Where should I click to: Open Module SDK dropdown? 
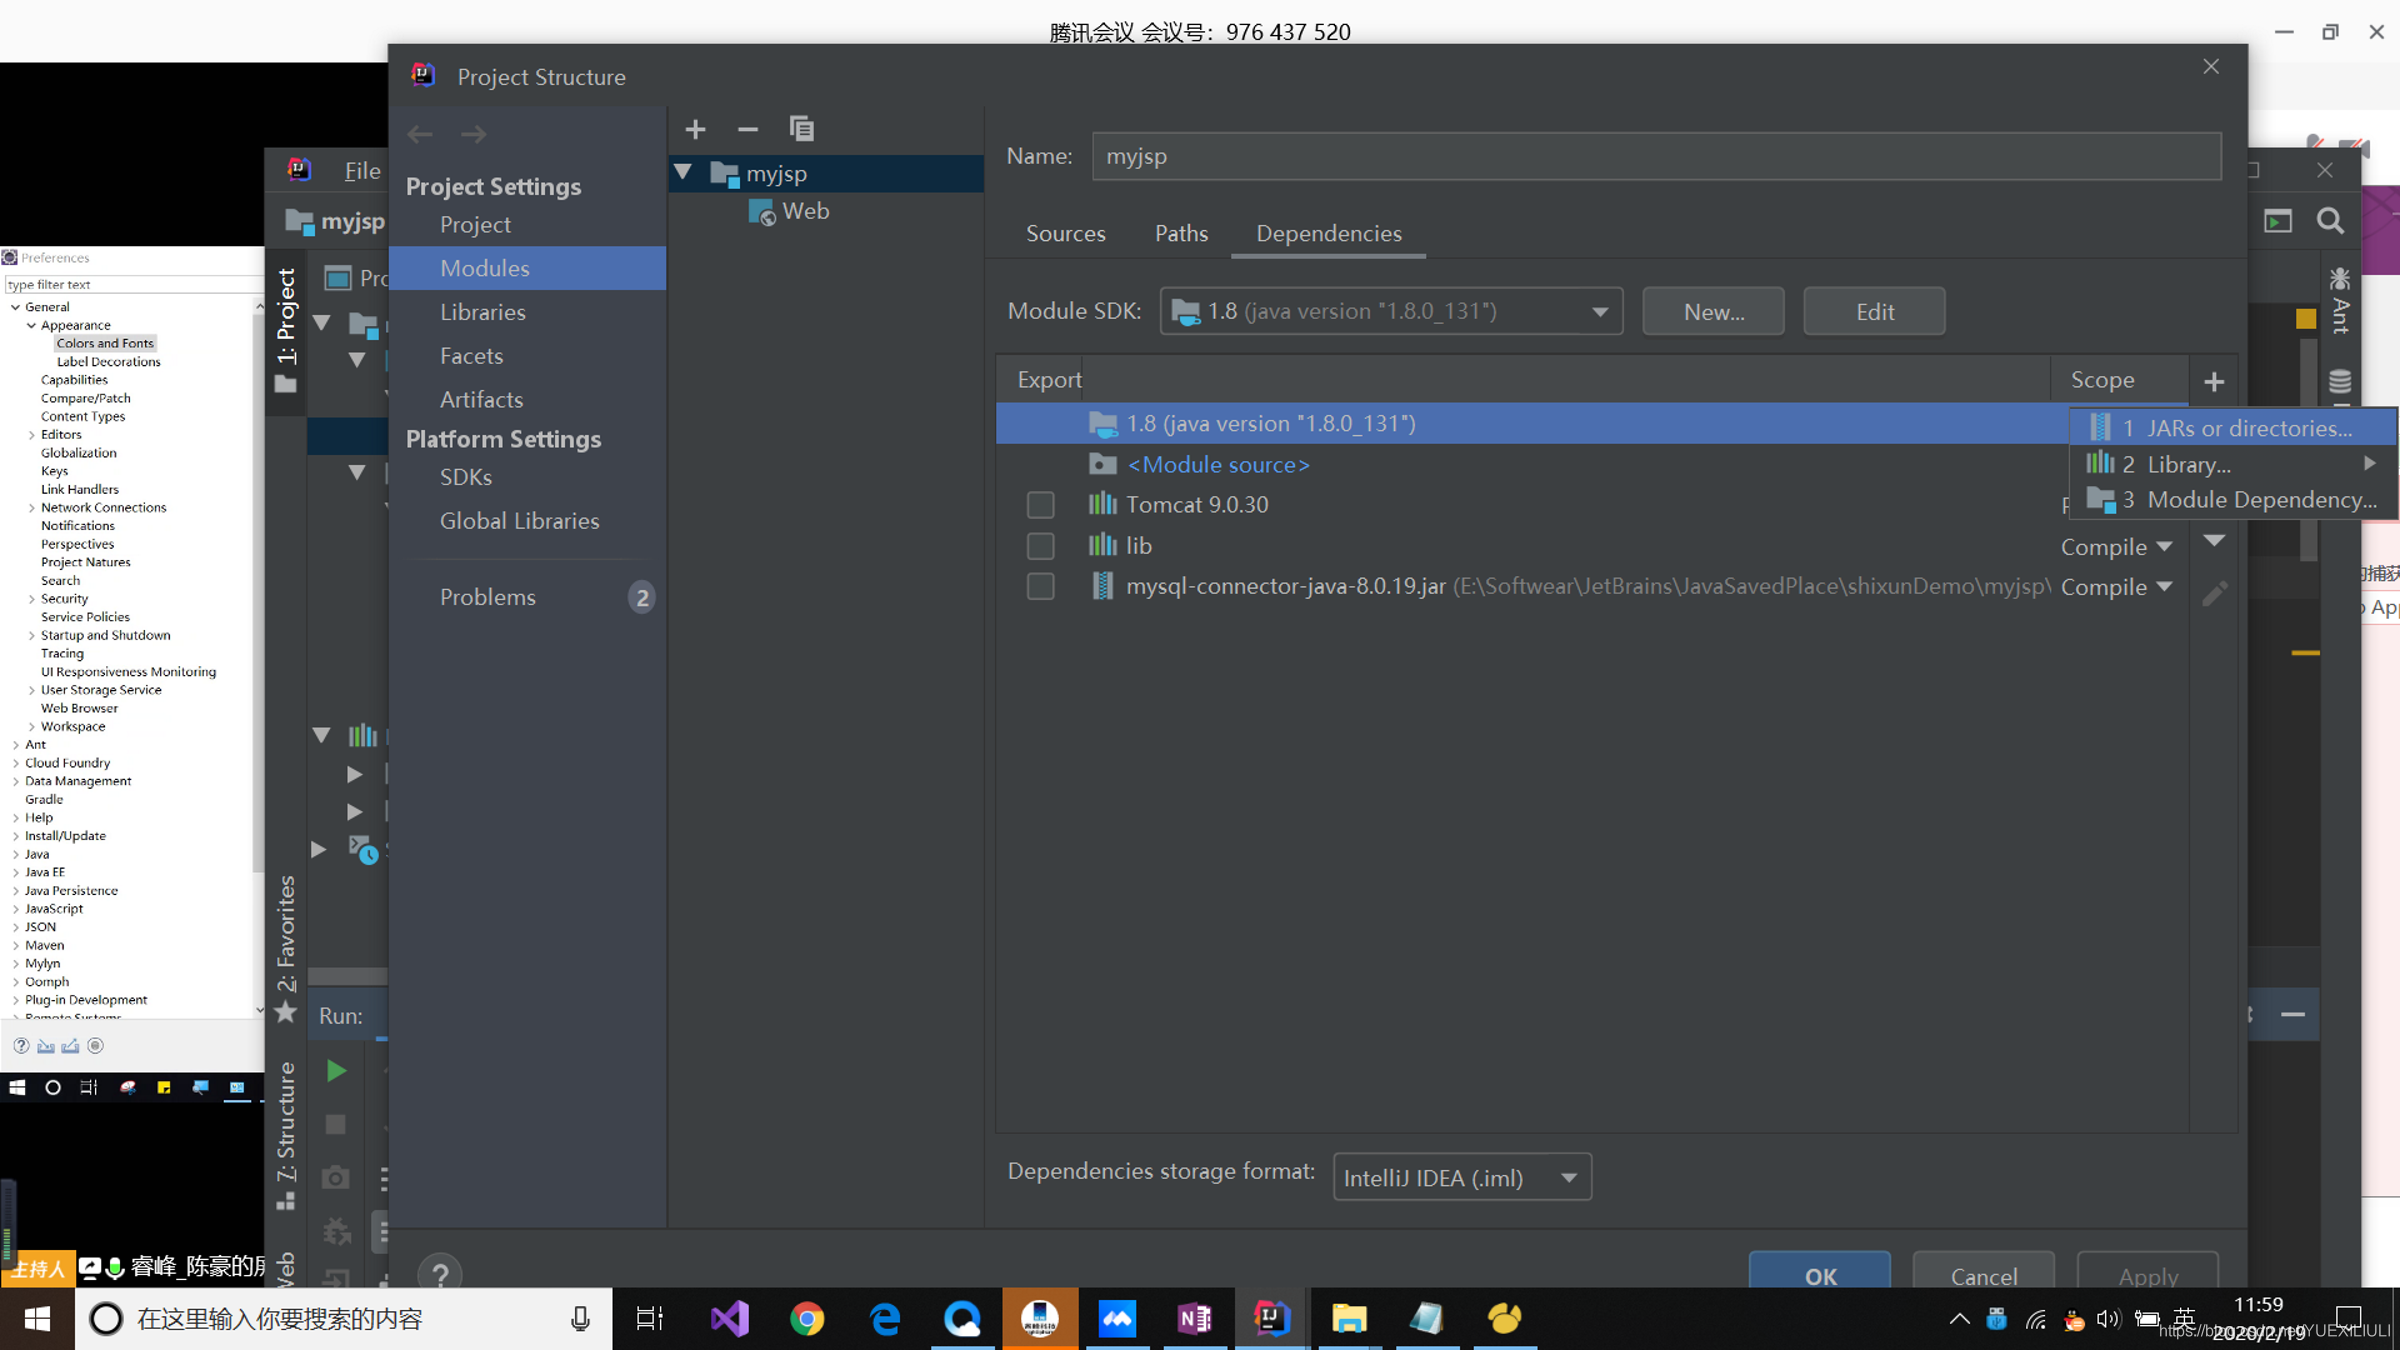click(x=1391, y=311)
